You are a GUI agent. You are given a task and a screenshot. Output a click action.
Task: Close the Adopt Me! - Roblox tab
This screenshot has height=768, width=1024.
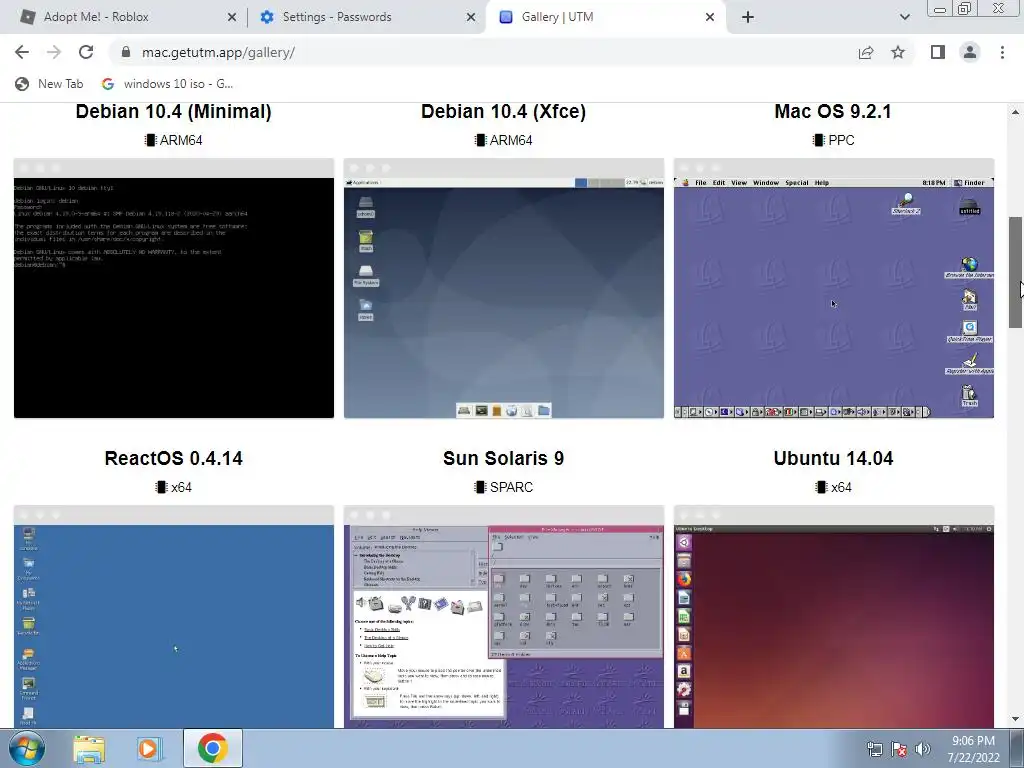(x=232, y=18)
